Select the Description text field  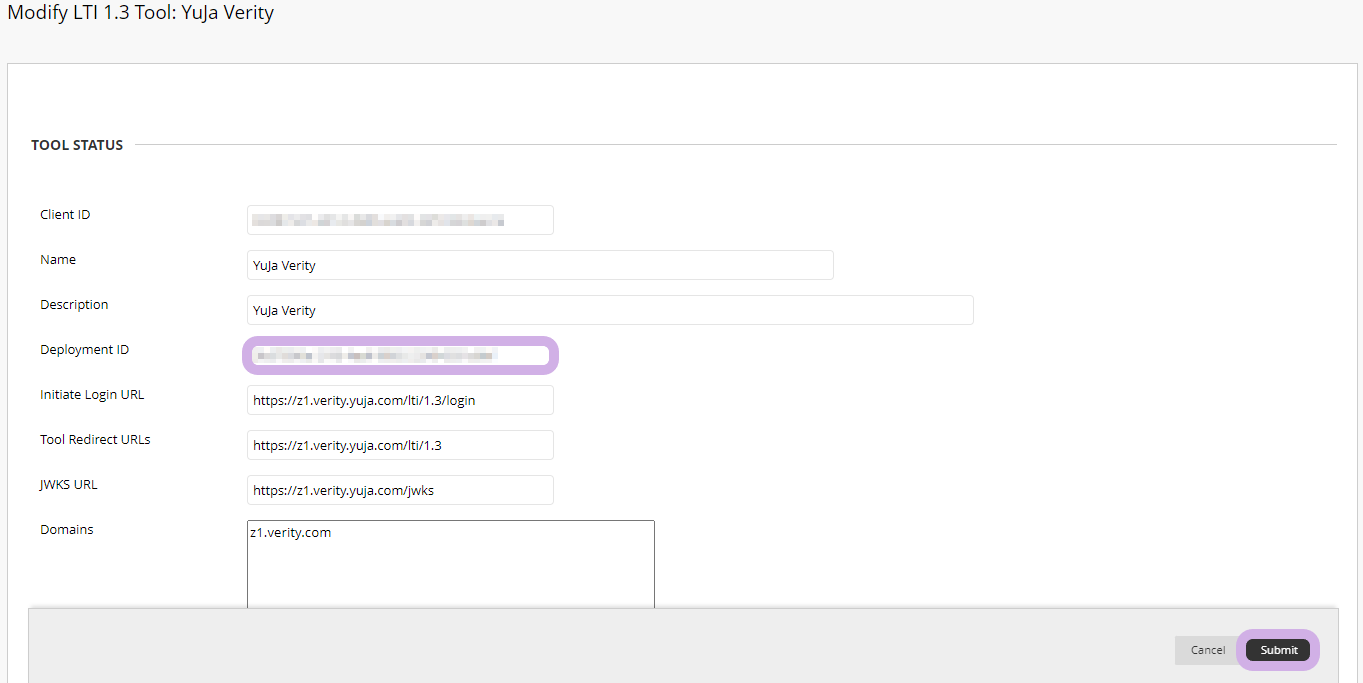[610, 310]
